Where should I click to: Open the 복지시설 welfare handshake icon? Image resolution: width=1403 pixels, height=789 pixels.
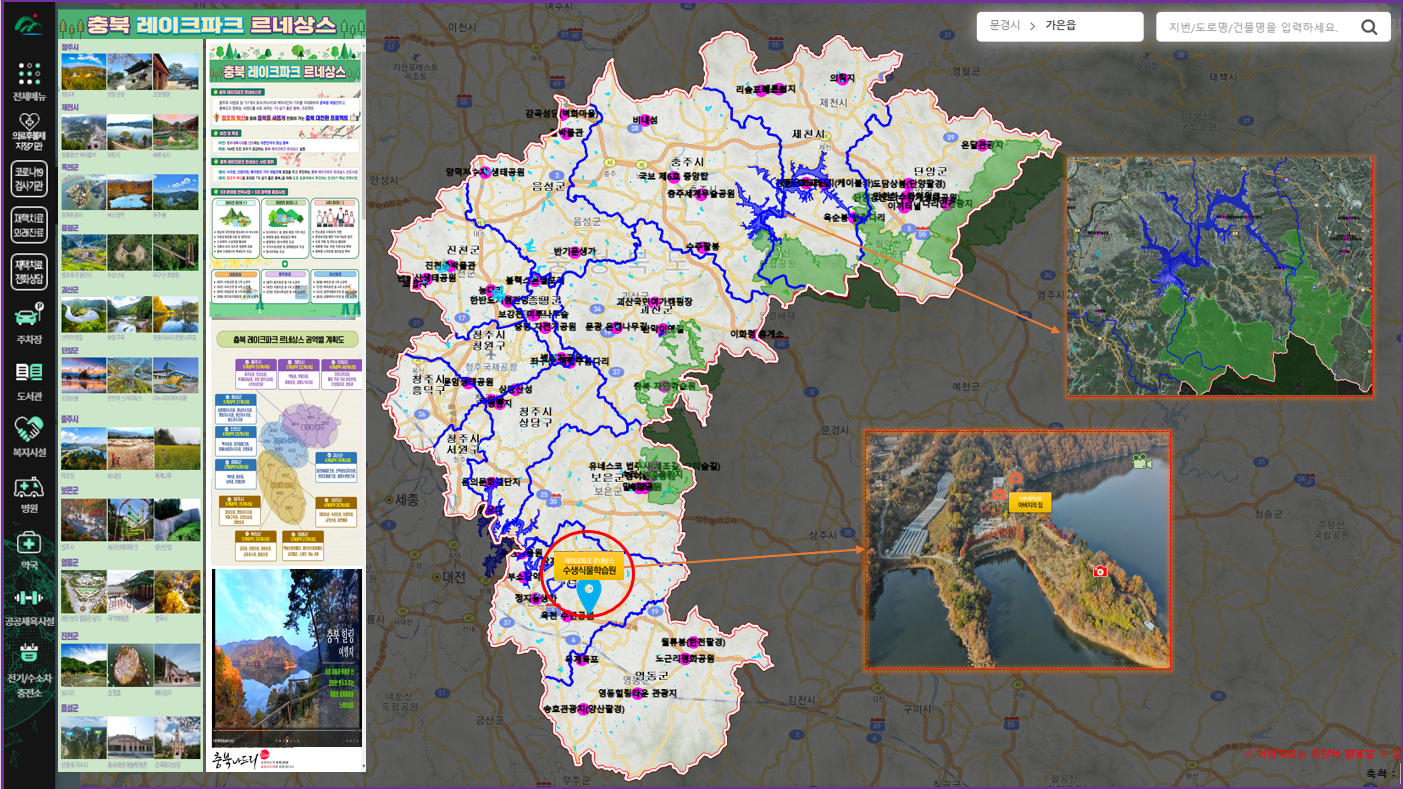[x=29, y=430]
